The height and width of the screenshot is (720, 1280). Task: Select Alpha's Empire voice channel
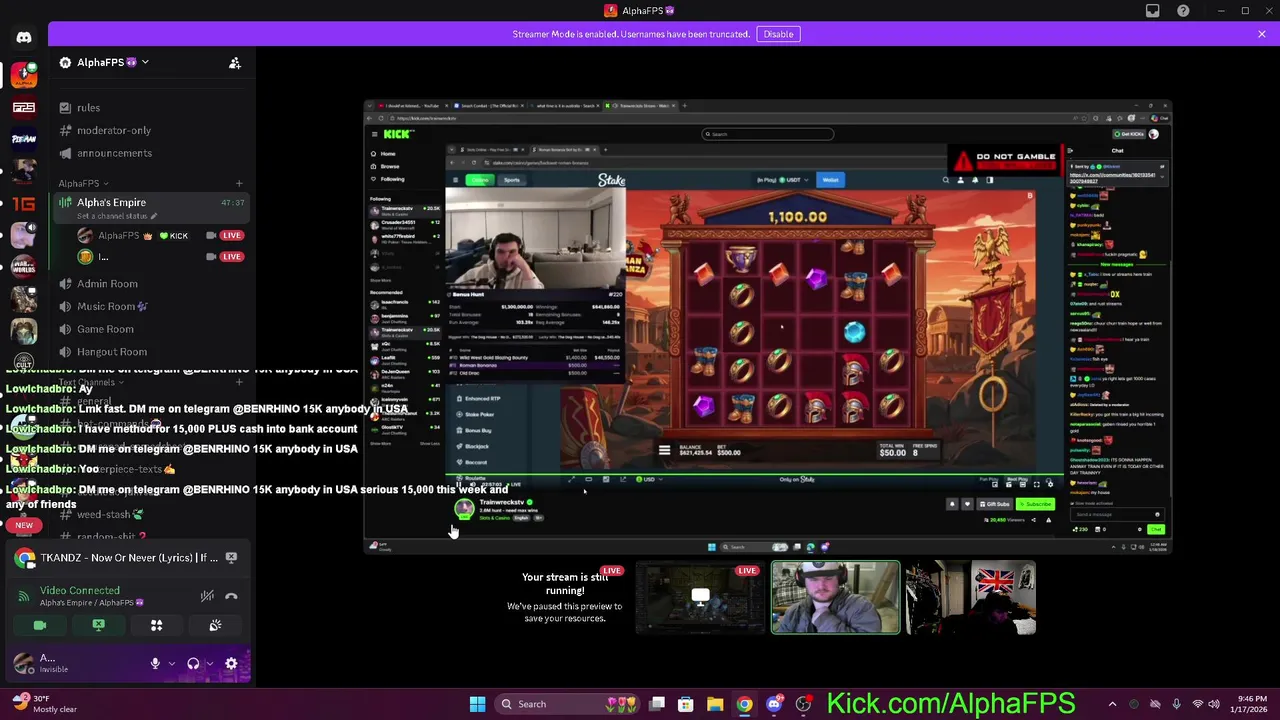151,208
